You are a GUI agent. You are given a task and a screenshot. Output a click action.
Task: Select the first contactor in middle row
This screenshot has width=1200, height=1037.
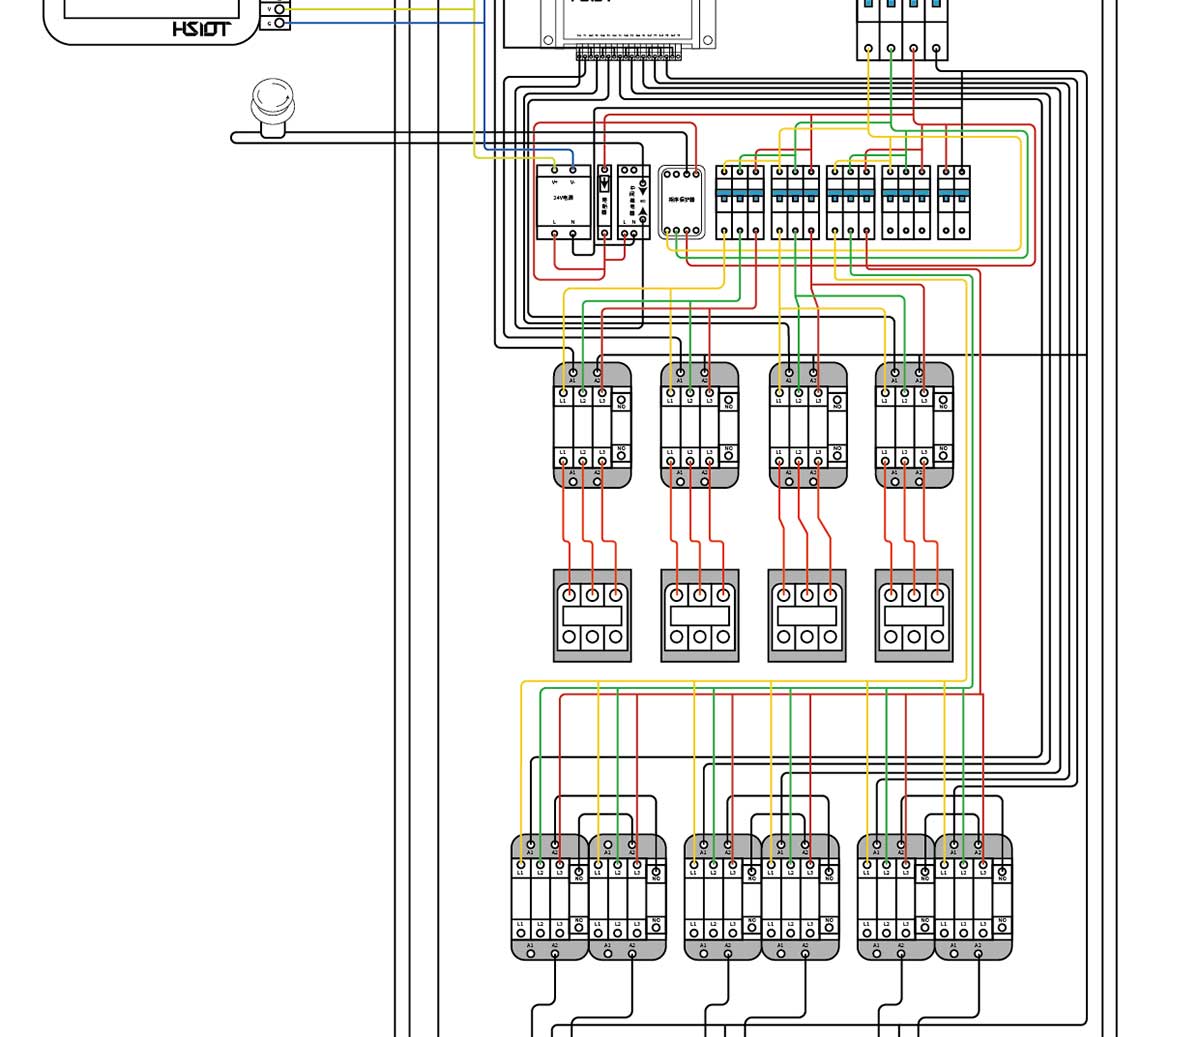click(x=592, y=425)
